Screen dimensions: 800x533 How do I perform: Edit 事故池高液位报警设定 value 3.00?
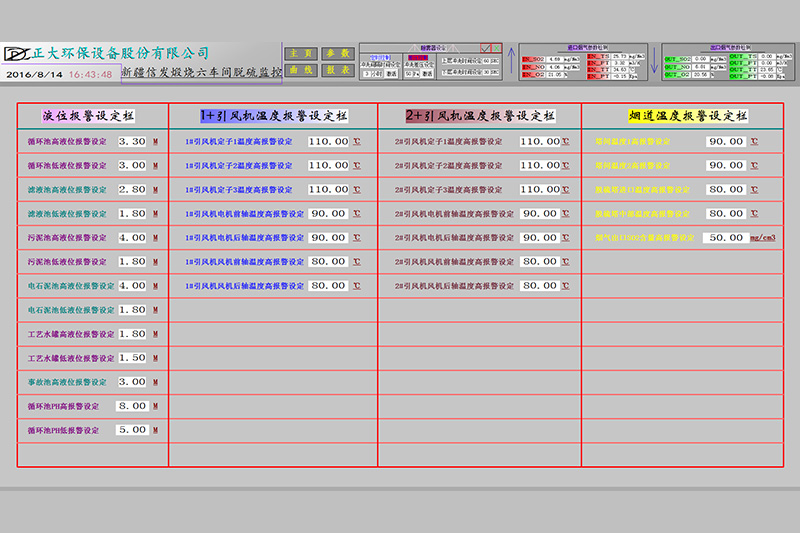pyautogui.click(x=132, y=382)
